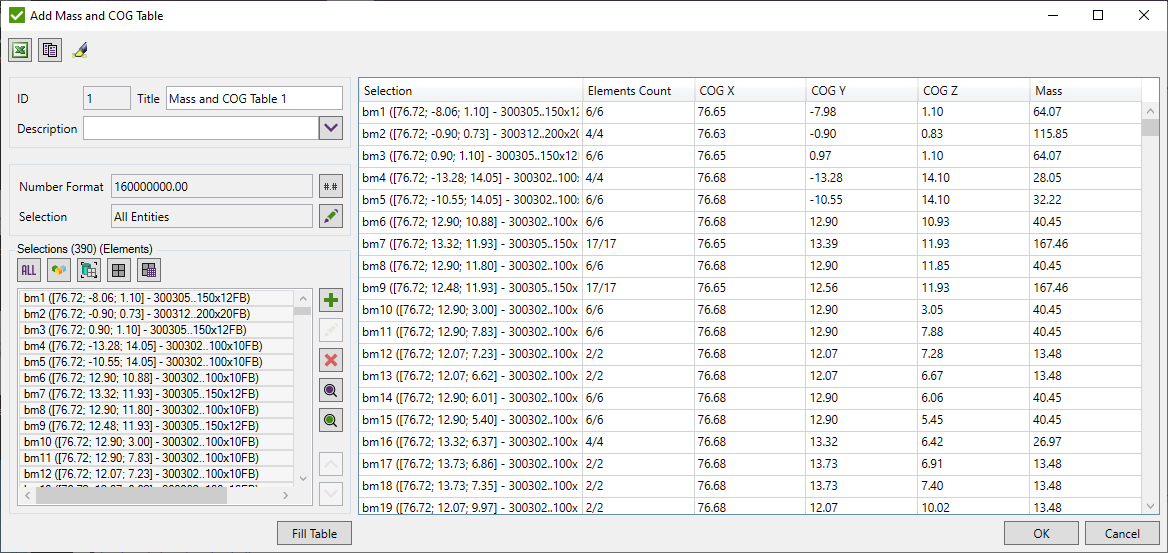Edit the selection with the green pencil icon

(x=330, y=217)
